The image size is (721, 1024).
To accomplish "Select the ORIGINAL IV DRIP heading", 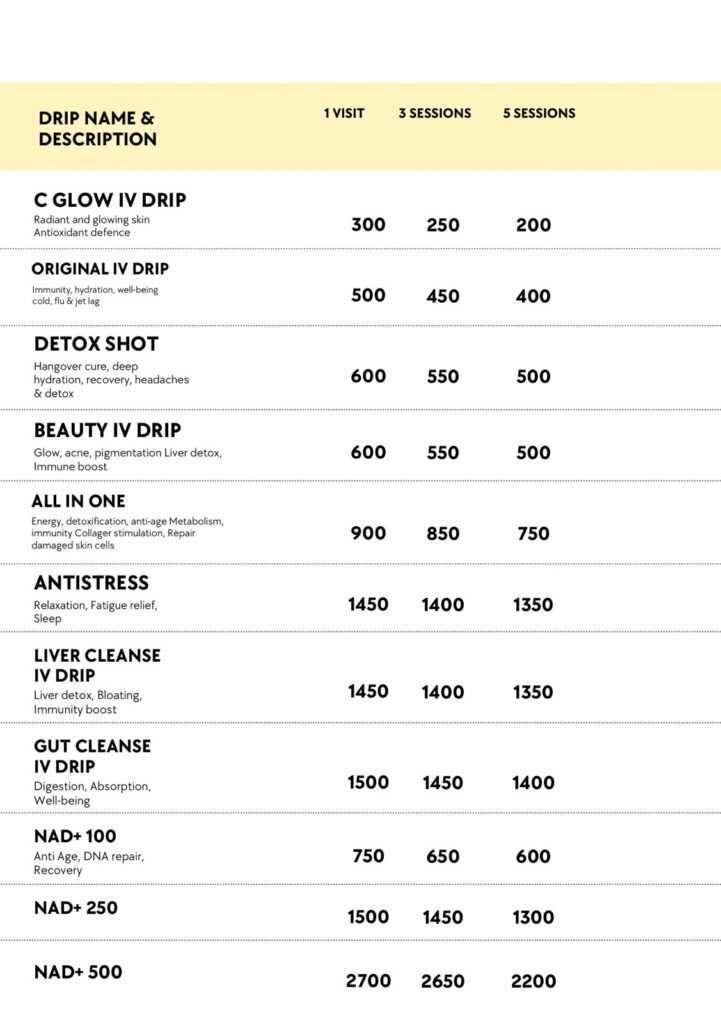I will [x=100, y=269].
